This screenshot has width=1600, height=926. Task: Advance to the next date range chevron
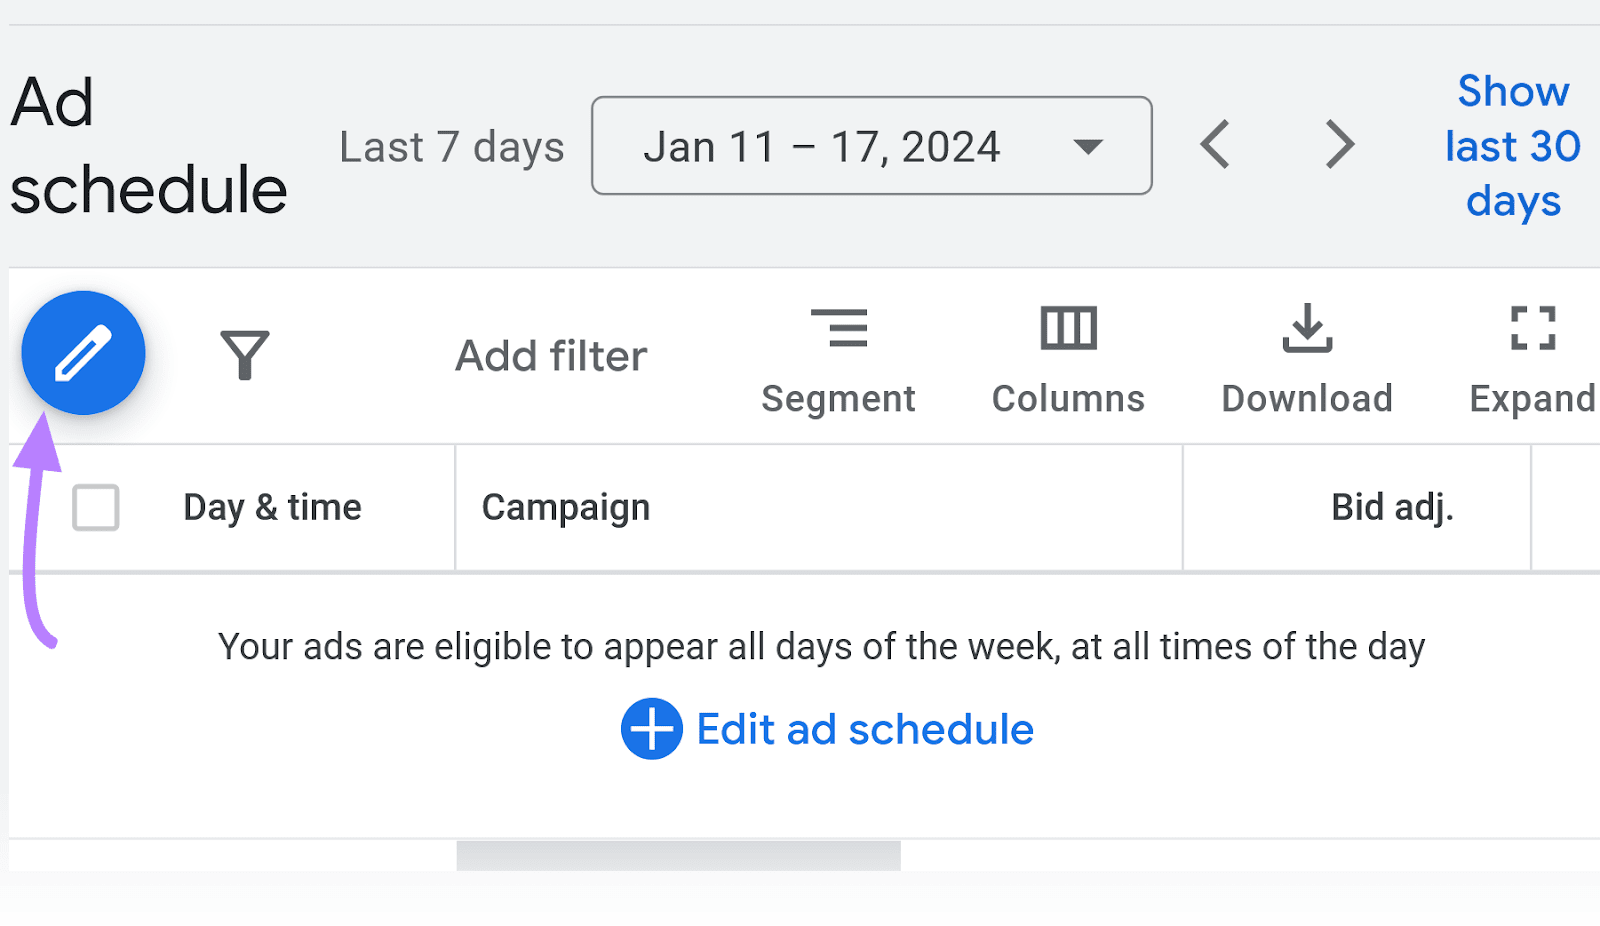(x=1339, y=145)
